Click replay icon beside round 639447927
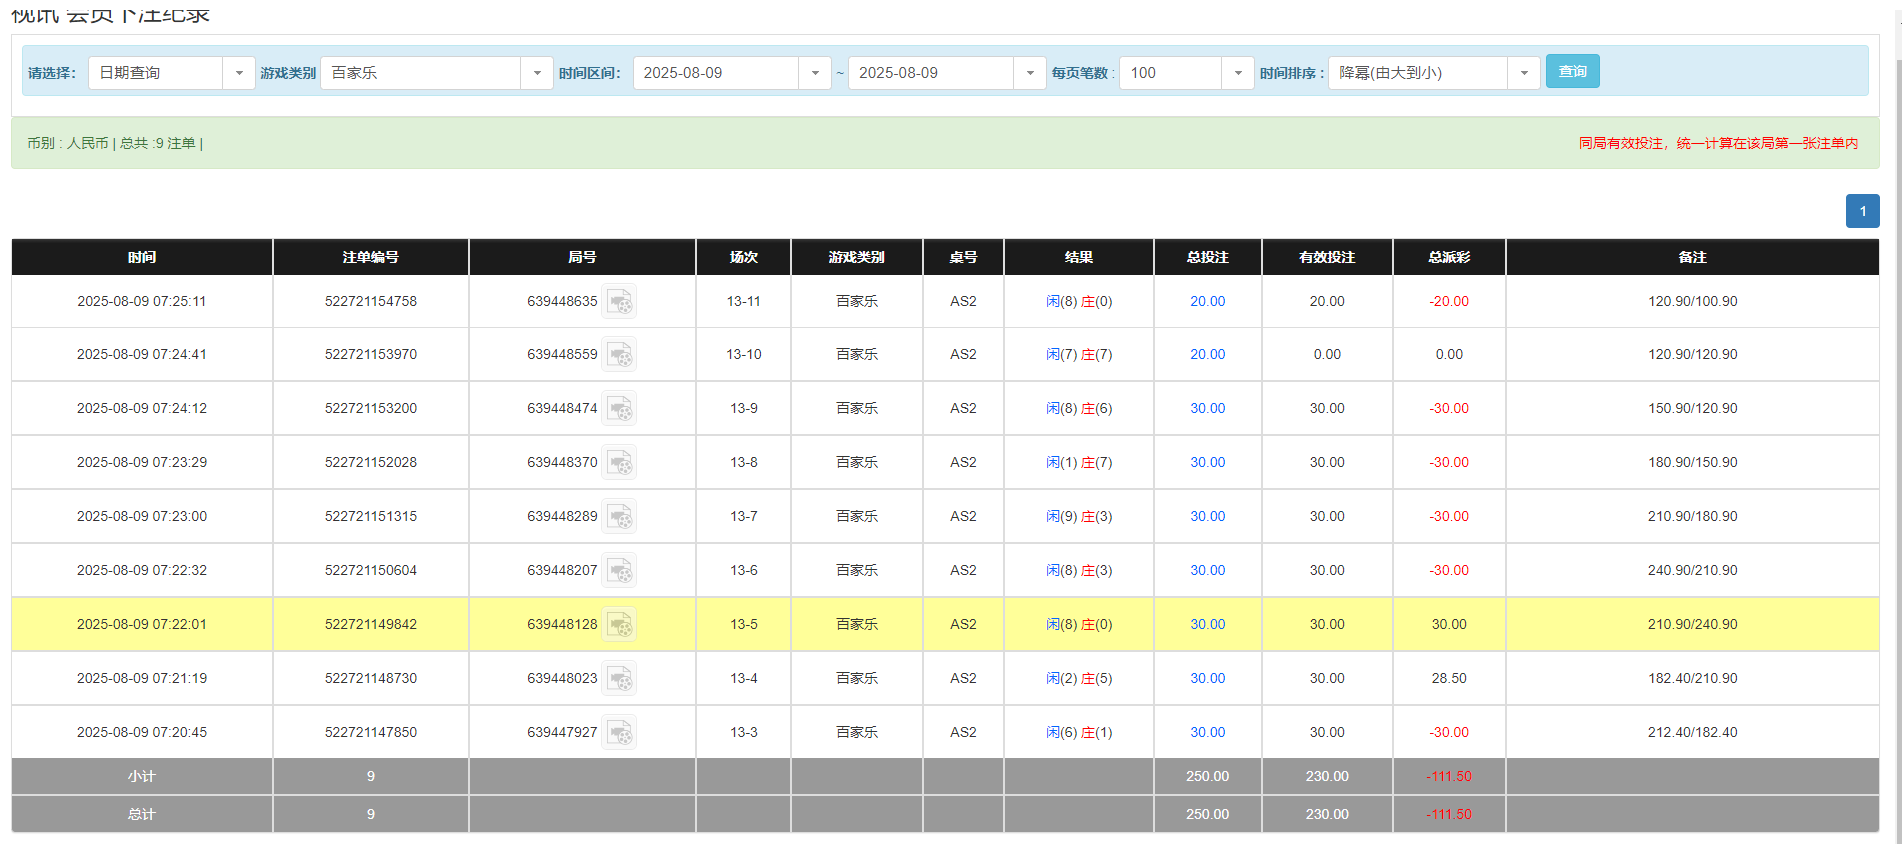The width and height of the screenshot is (1902, 844). pyautogui.click(x=619, y=733)
